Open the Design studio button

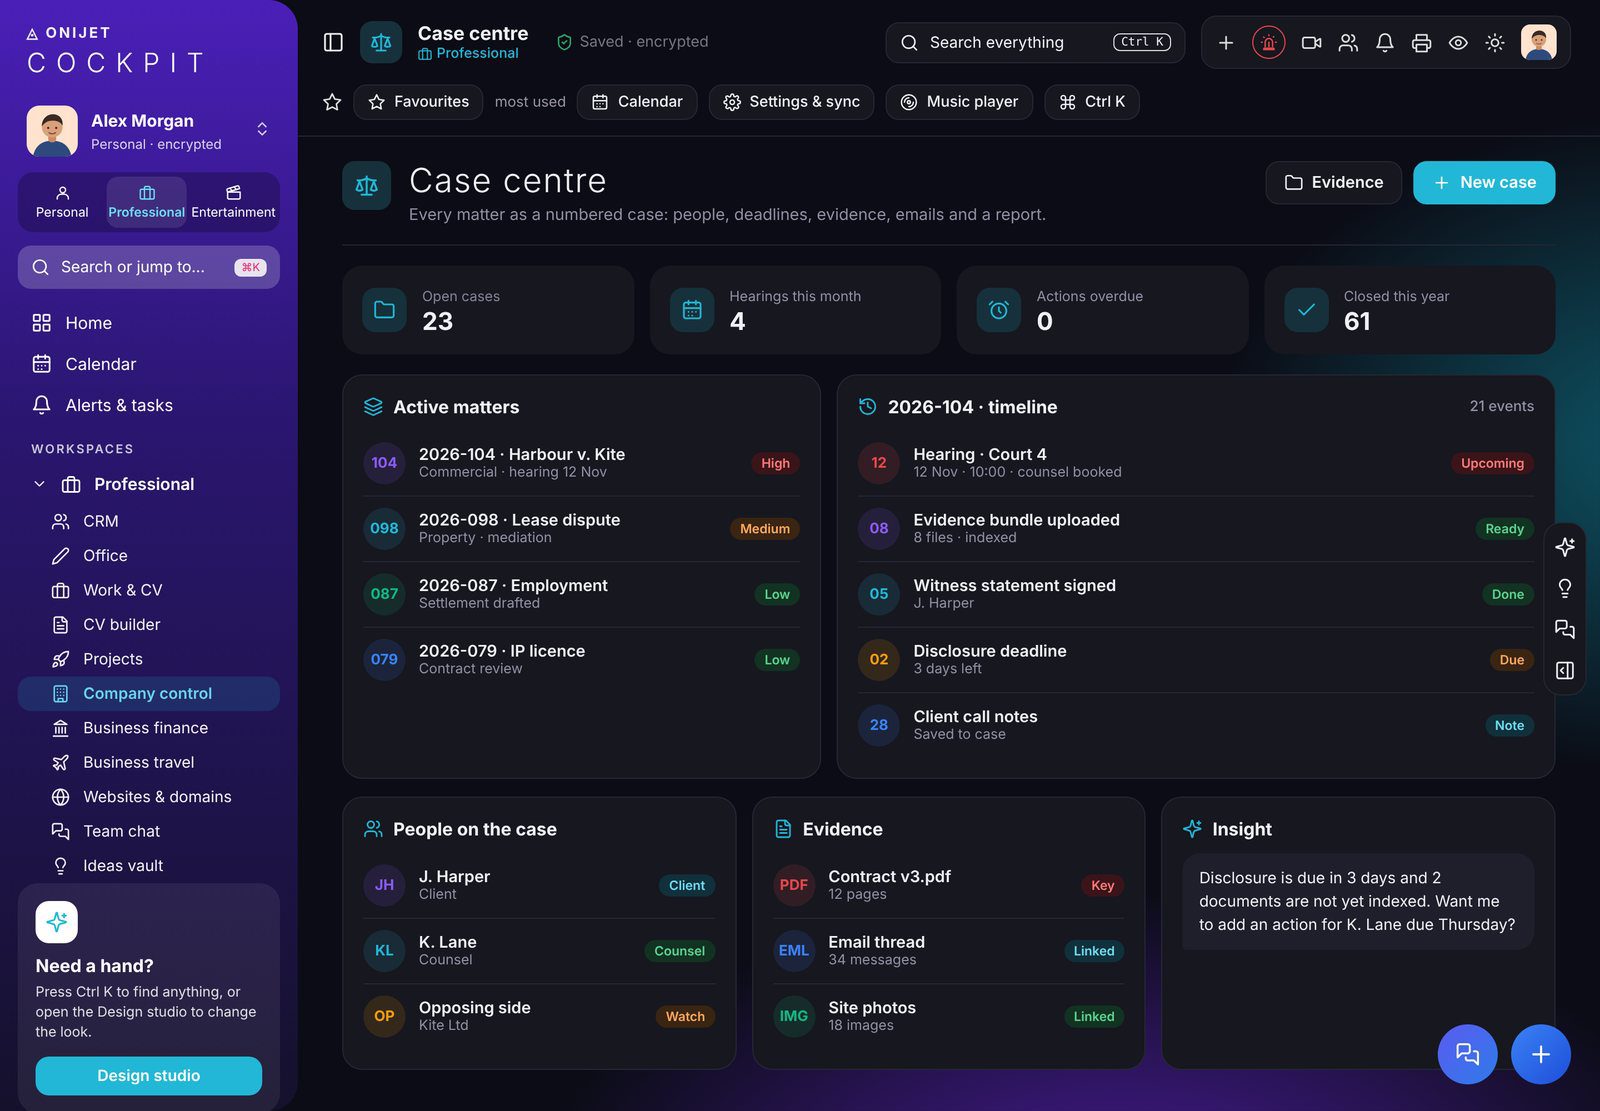point(149,1076)
